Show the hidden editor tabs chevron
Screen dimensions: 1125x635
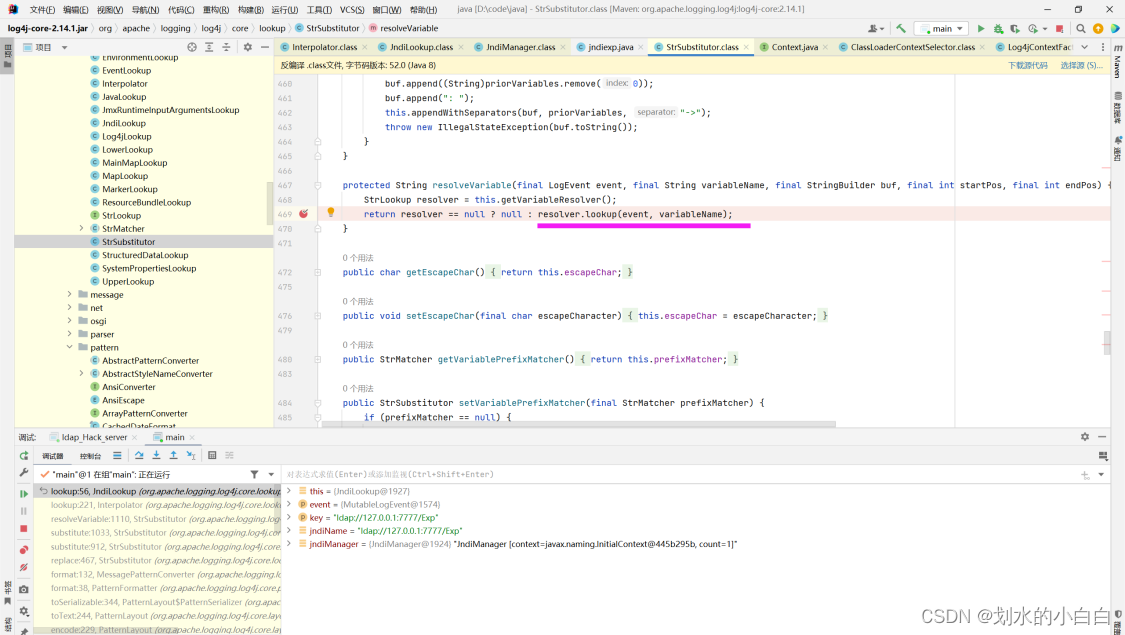(1085, 47)
